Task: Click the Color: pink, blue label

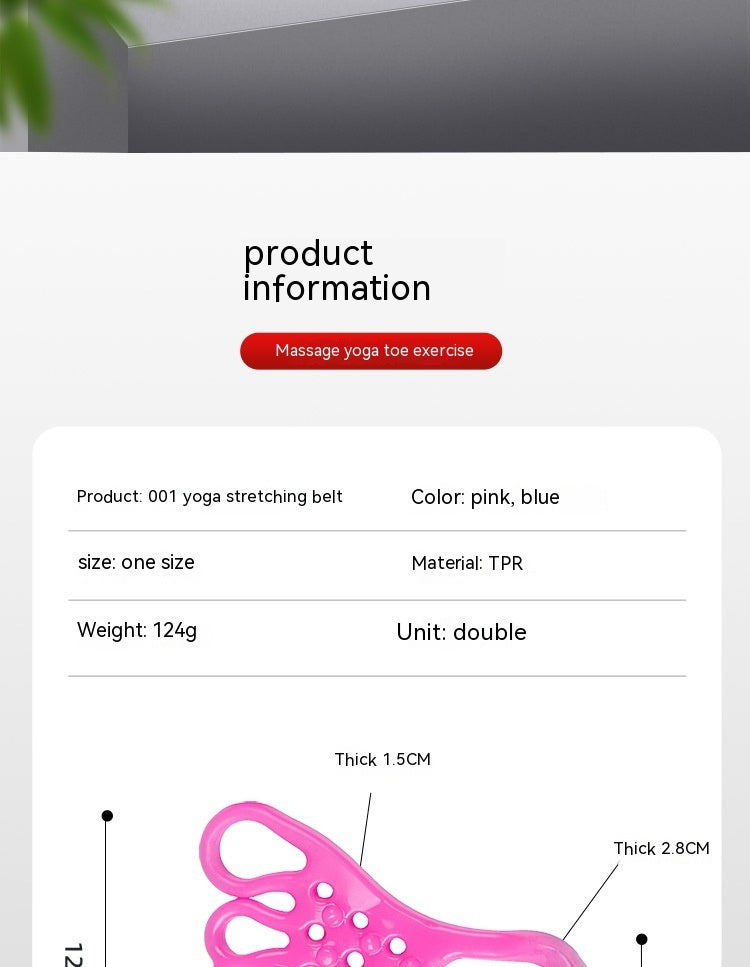Action: tap(485, 497)
